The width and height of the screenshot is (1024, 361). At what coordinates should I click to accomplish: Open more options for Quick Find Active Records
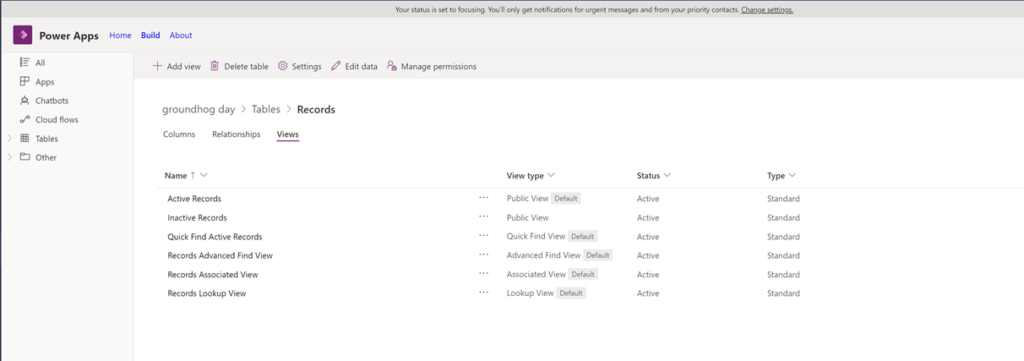tap(483, 236)
